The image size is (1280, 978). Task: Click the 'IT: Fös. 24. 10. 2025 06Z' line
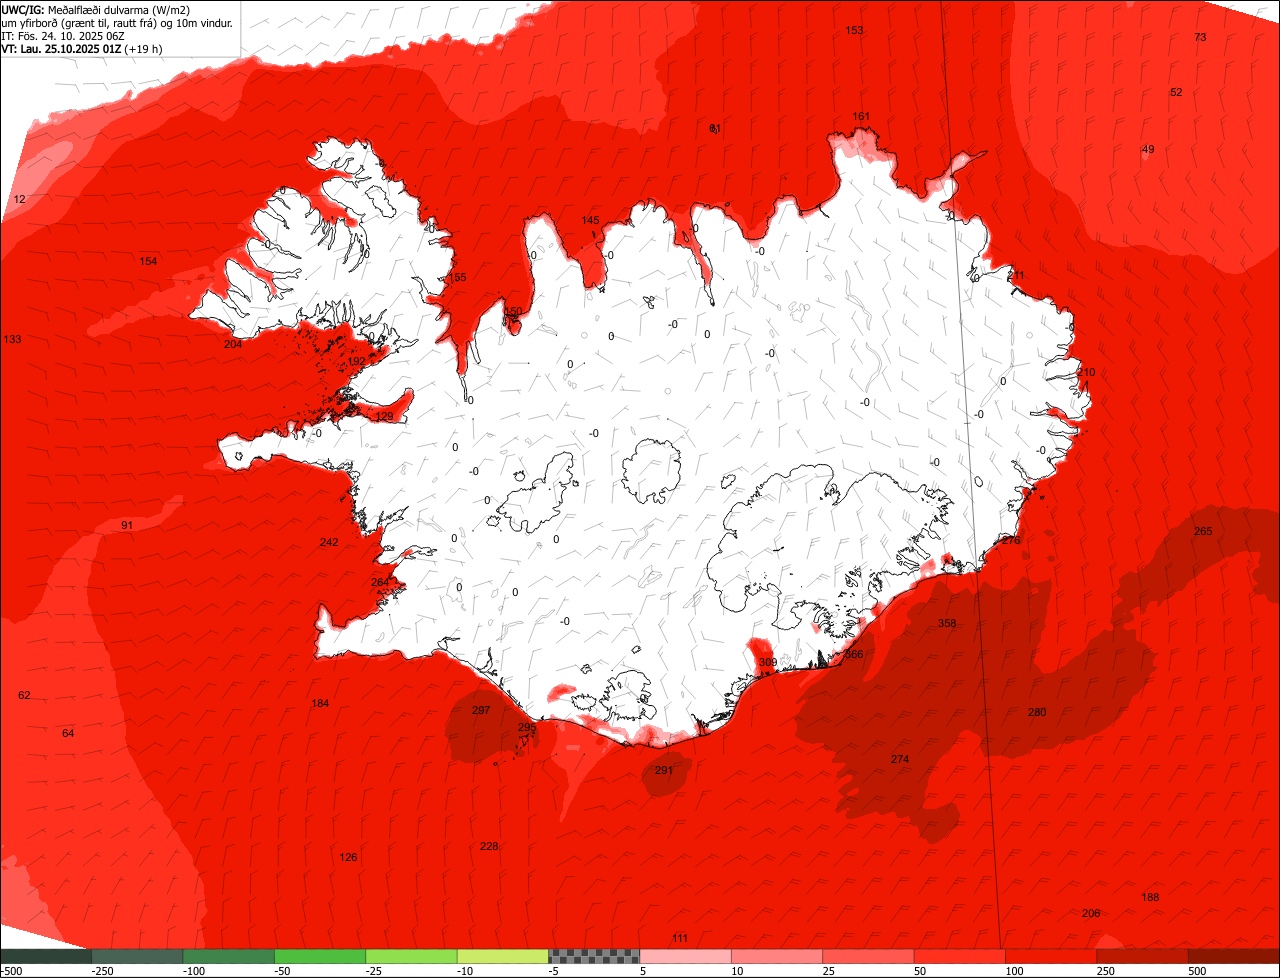[63, 35]
